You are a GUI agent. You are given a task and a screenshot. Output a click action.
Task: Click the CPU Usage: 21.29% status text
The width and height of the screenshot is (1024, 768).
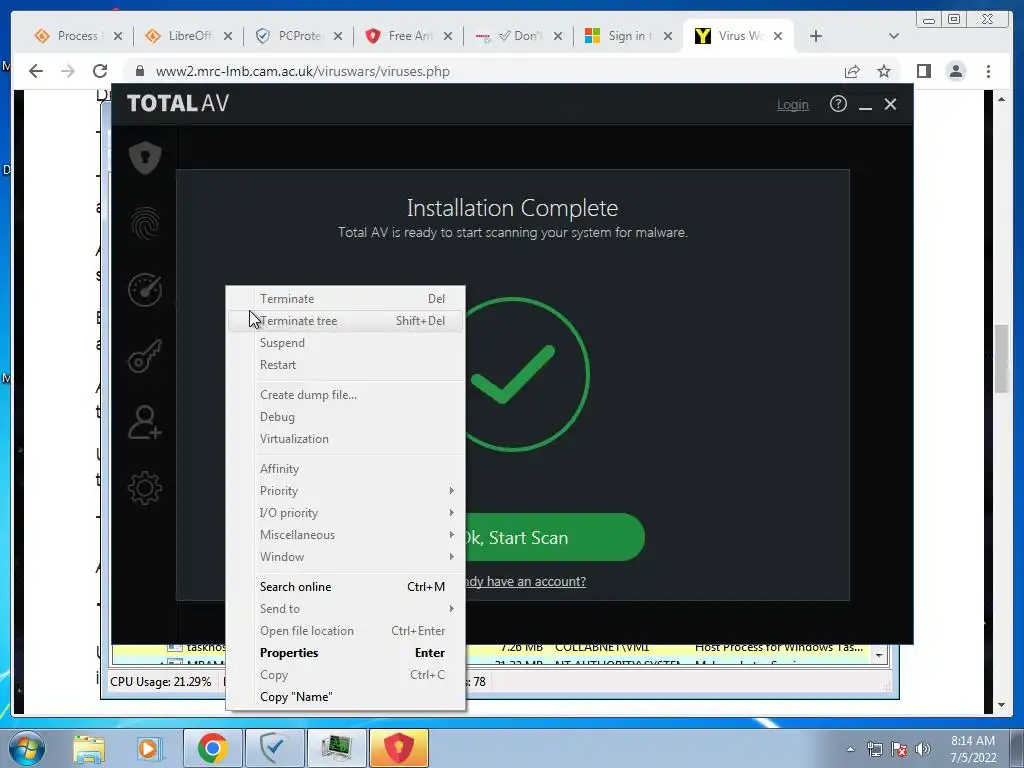point(161,682)
